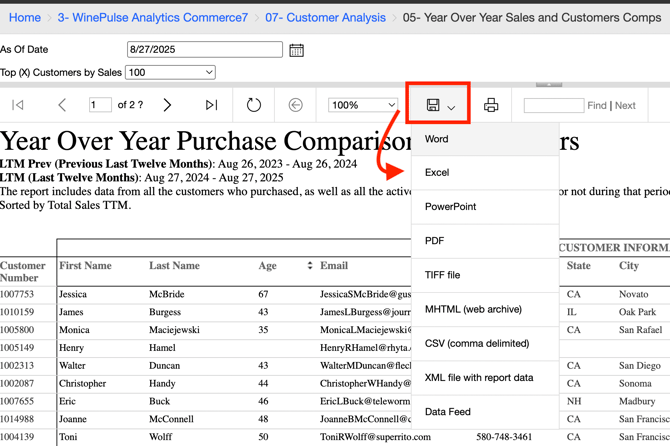This screenshot has height=446, width=670.
Task: Open the Home breadcrumb link
Action: [x=25, y=17]
